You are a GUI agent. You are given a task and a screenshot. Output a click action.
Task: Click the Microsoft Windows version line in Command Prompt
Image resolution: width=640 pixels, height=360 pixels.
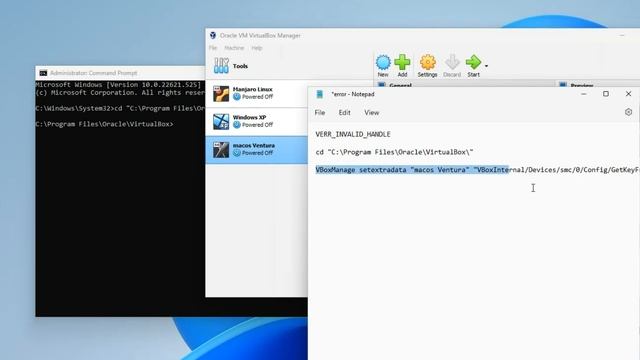pos(118,85)
